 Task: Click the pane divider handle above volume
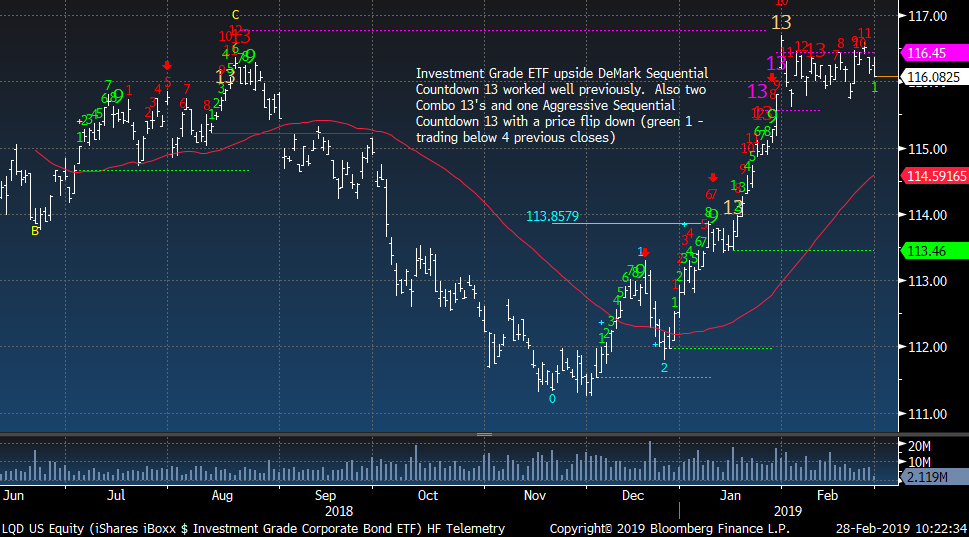coord(484,435)
